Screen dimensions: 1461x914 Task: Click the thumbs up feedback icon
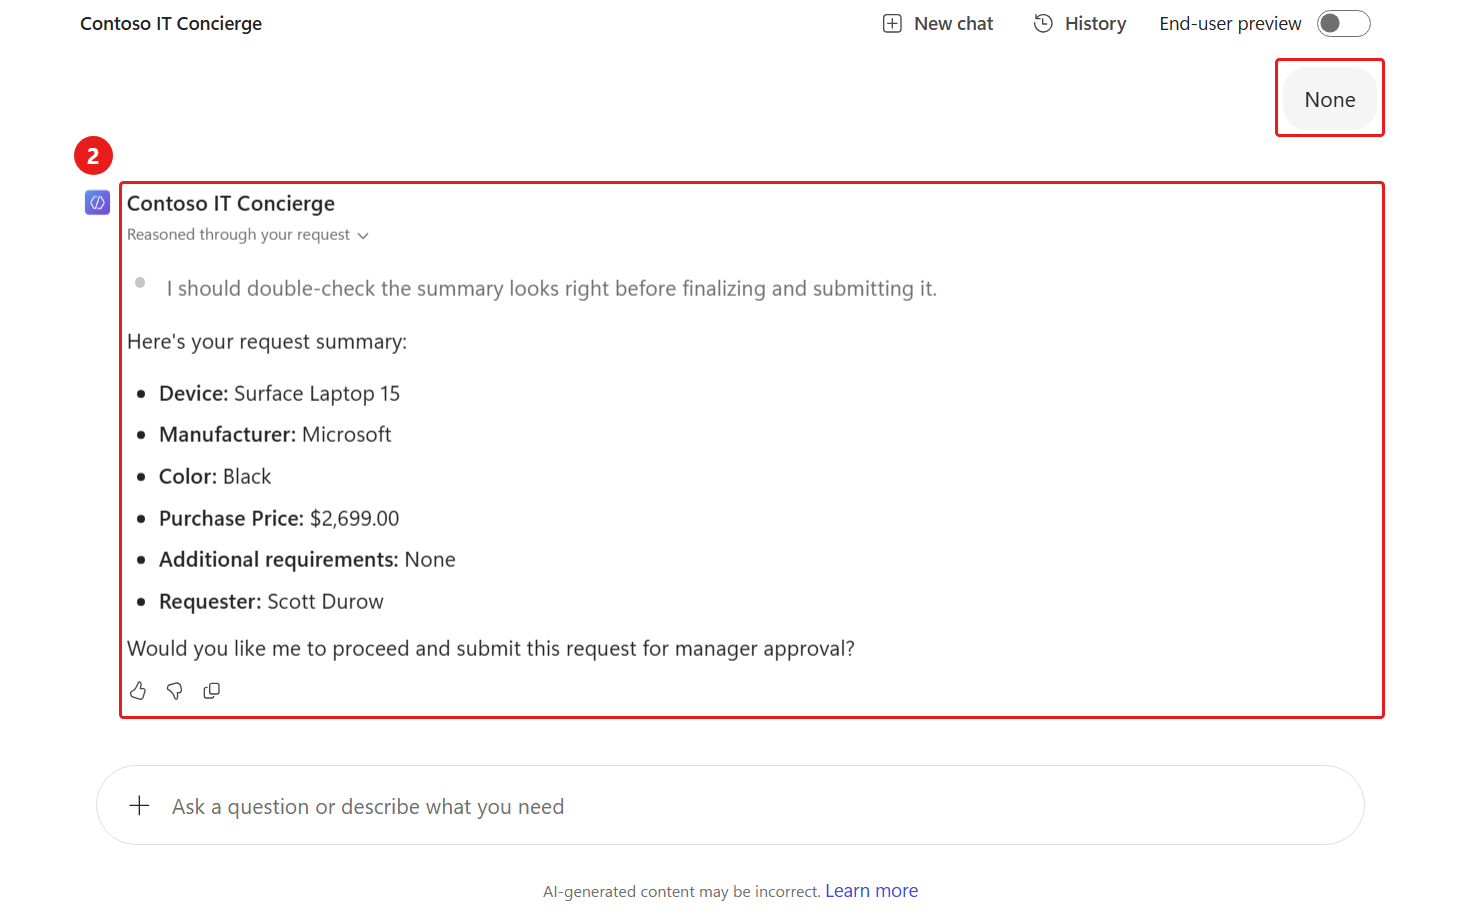[x=138, y=691]
